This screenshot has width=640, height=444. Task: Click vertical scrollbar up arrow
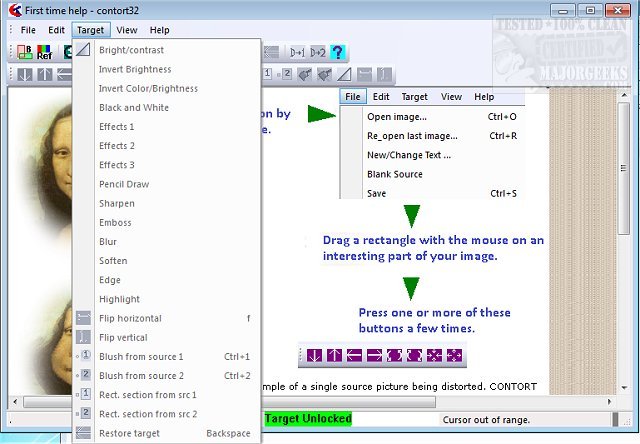tap(624, 95)
